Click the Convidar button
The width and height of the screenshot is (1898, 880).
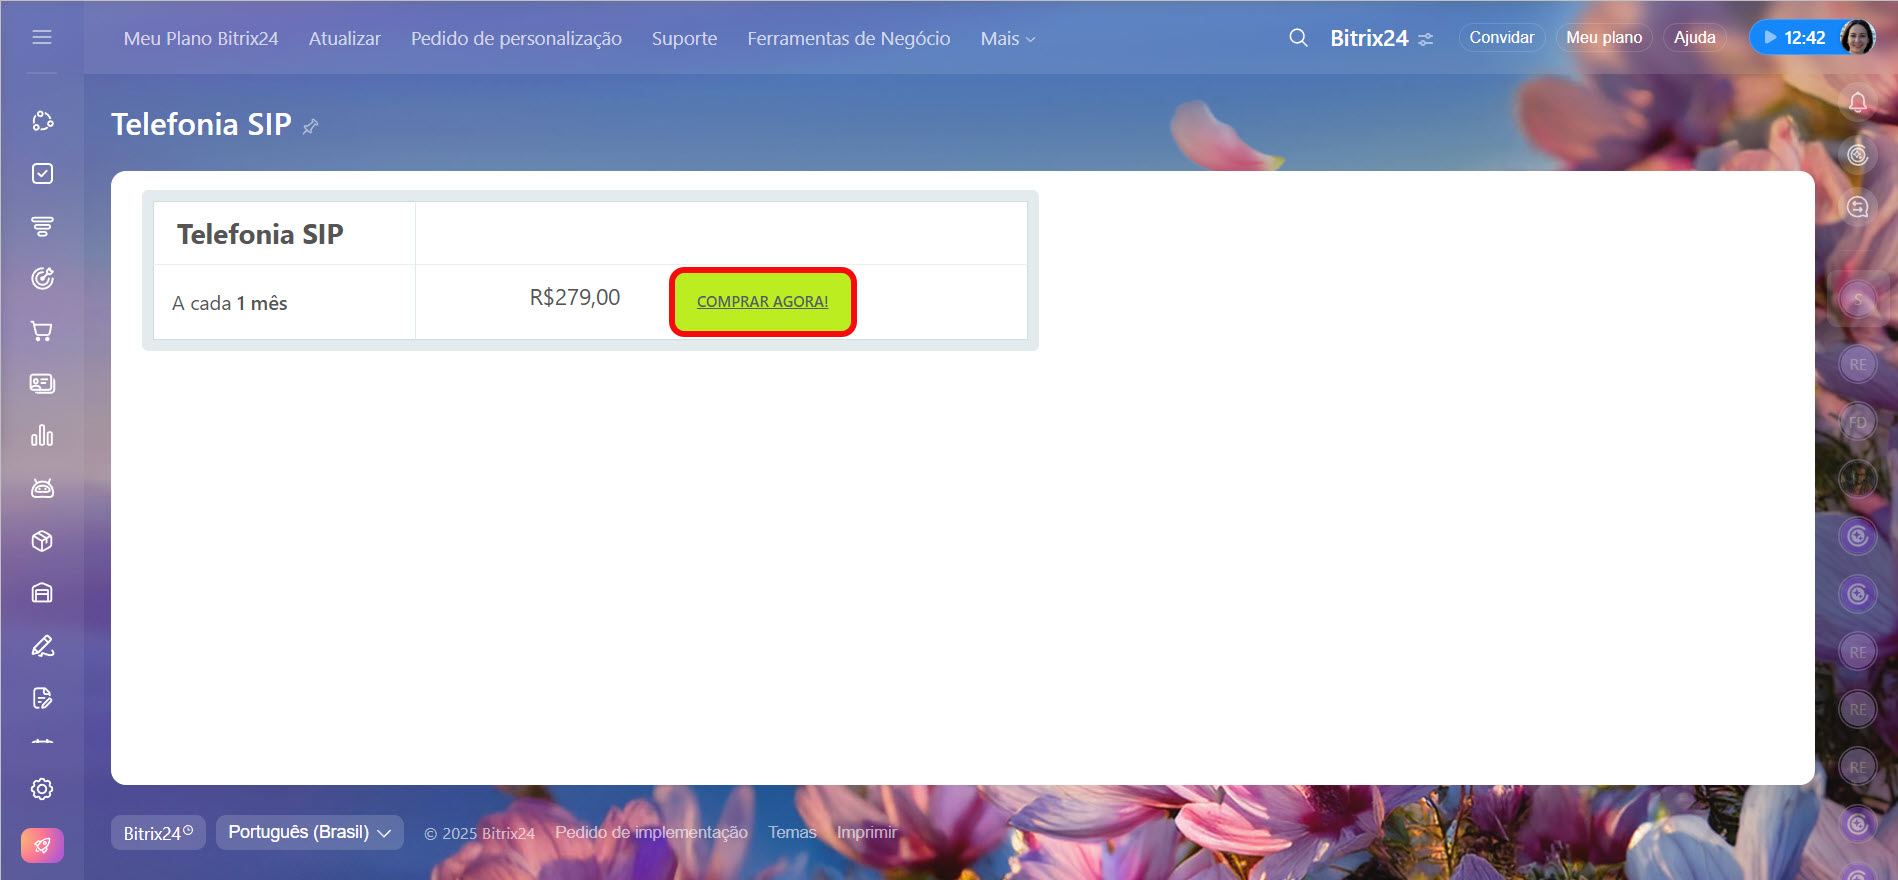click(1501, 38)
